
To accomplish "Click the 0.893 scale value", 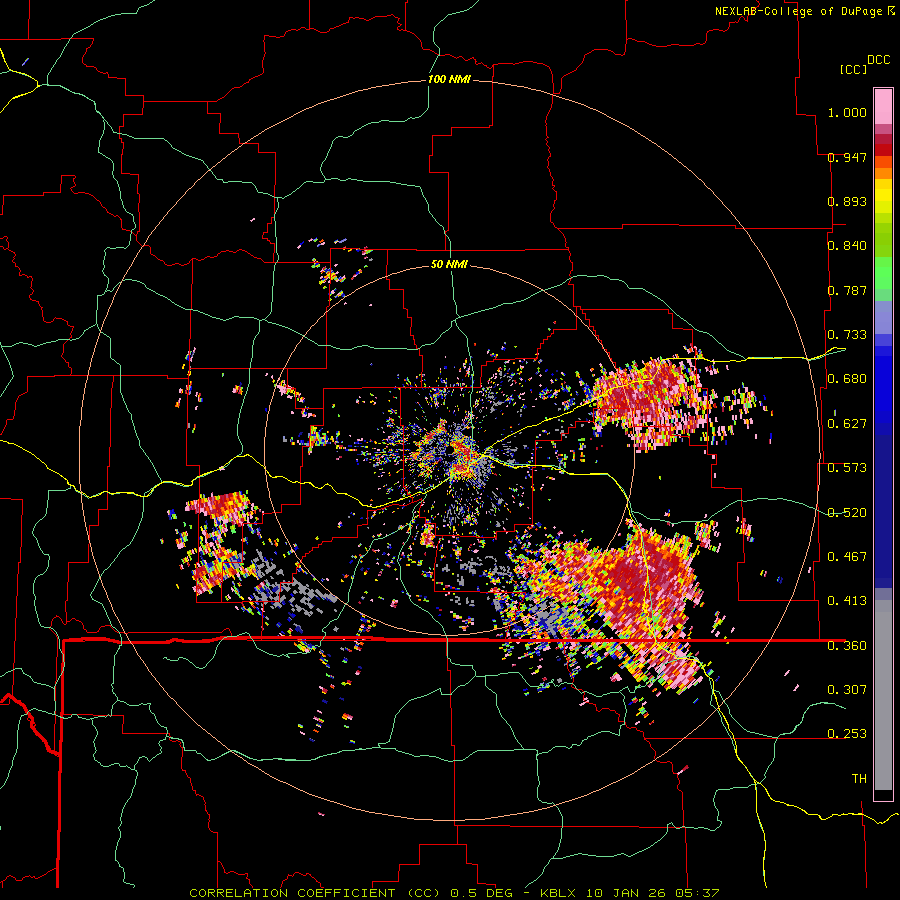I will pos(847,201).
